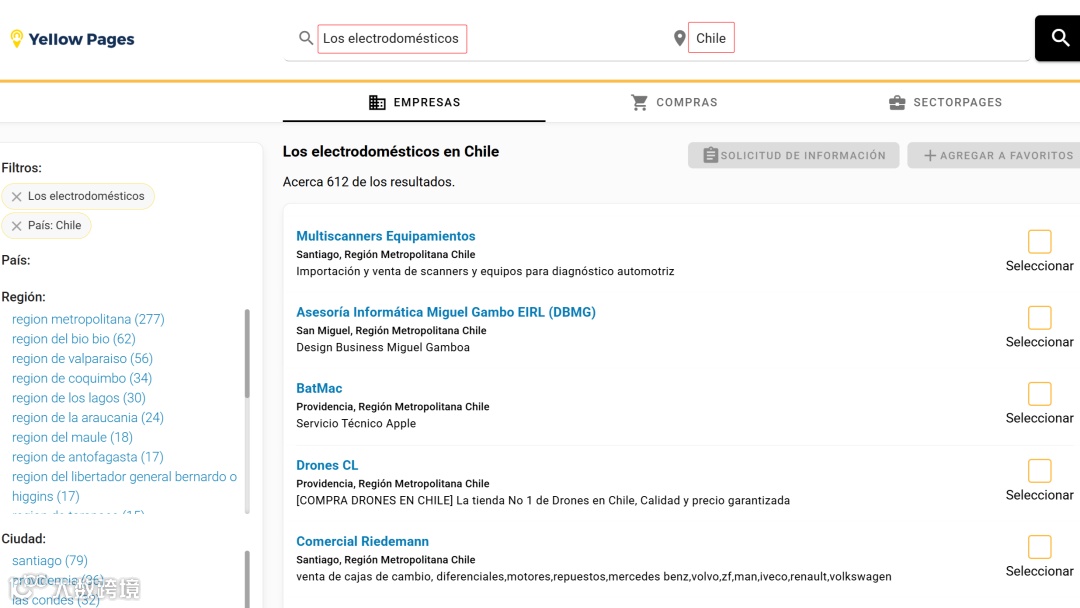This screenshot has width=1080, height=608.
Task: Filter by region de la araucania (24)
Action: (x=87, y=418)
